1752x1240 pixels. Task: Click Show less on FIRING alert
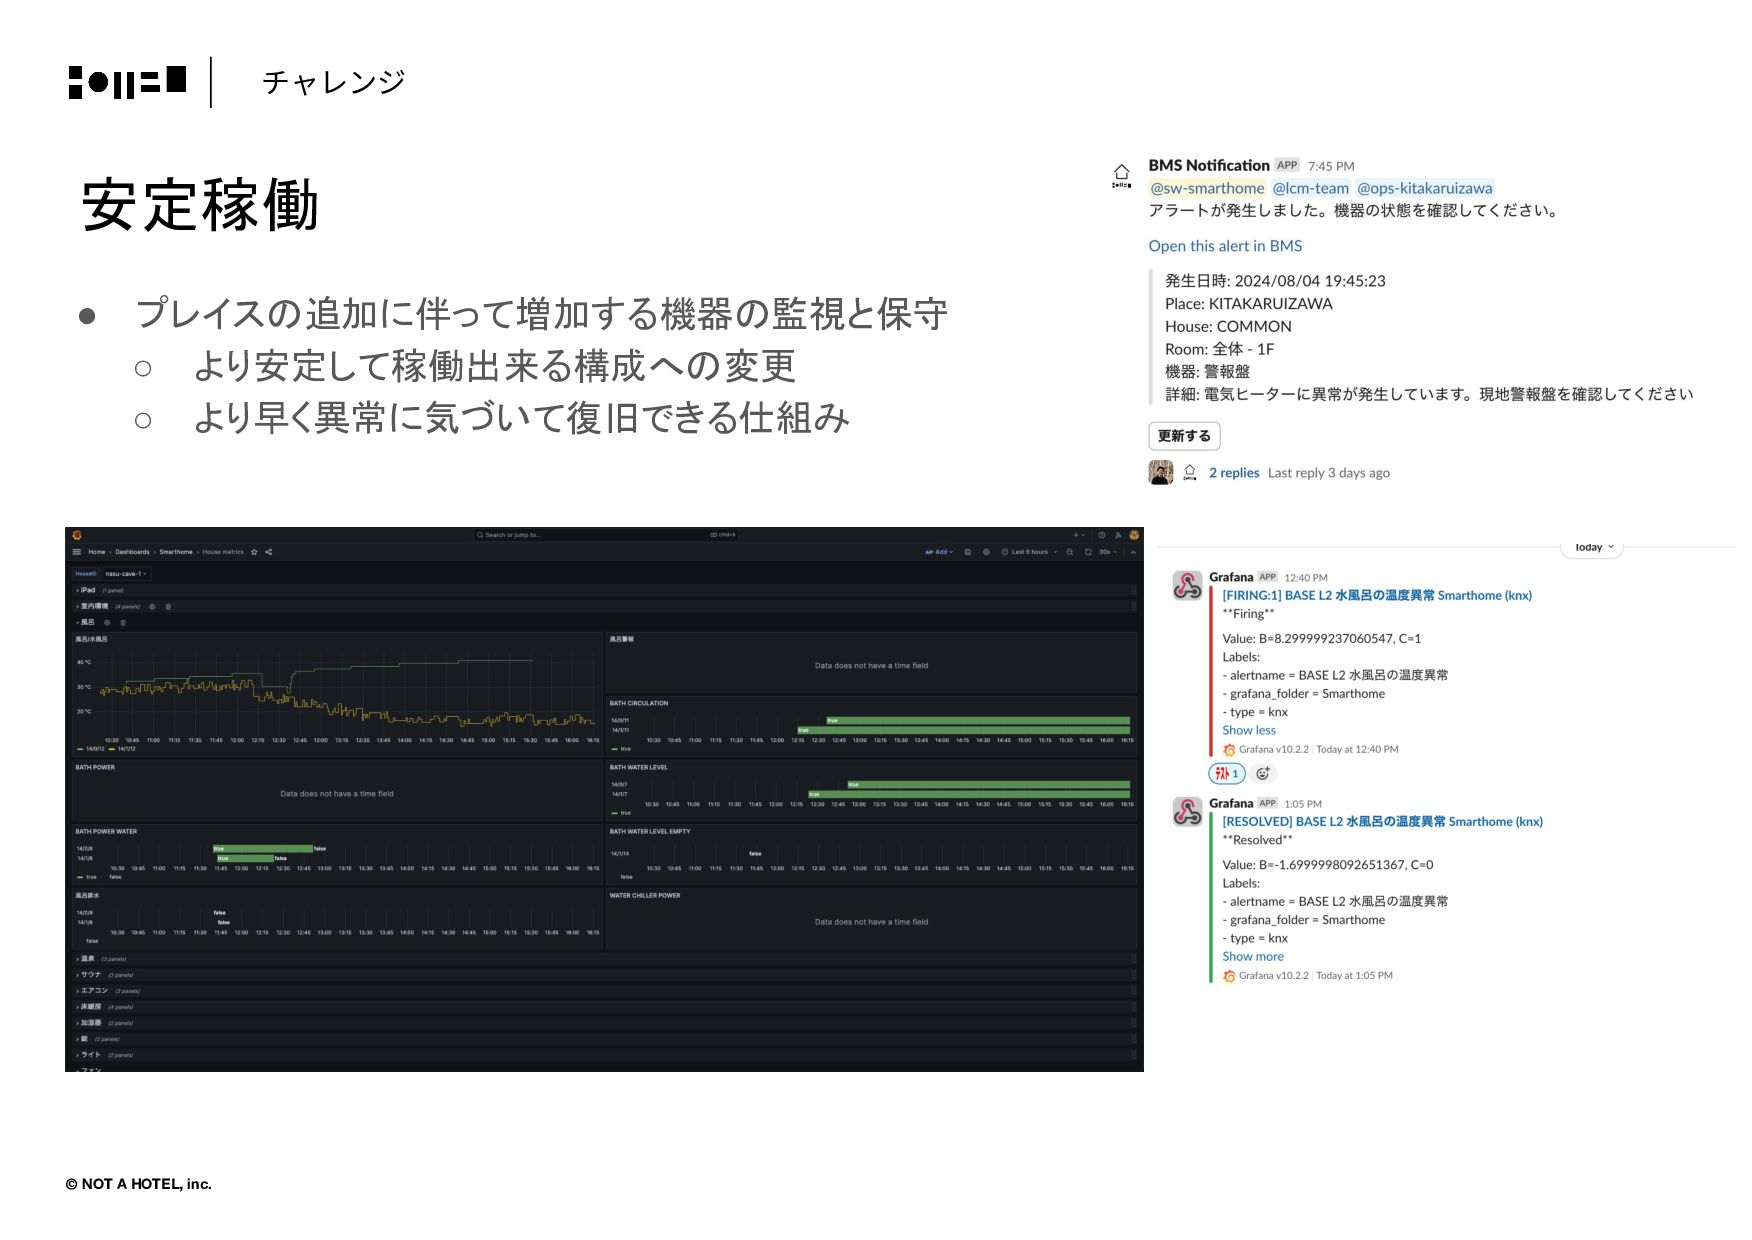point(1249,730)
